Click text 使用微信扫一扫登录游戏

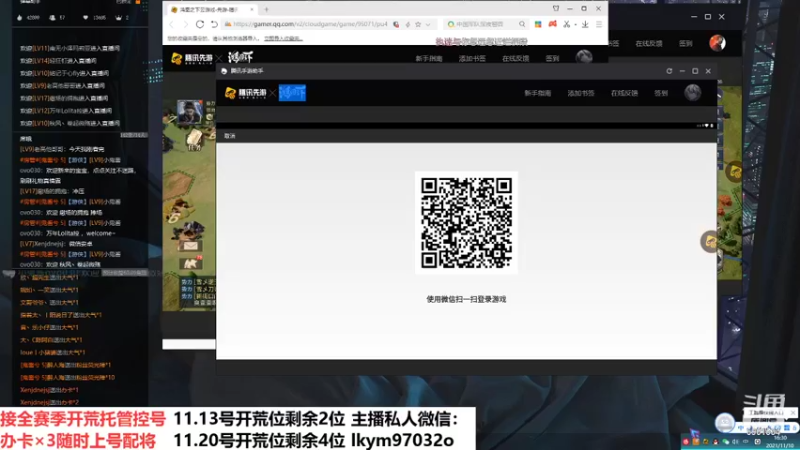pos(466,299)
